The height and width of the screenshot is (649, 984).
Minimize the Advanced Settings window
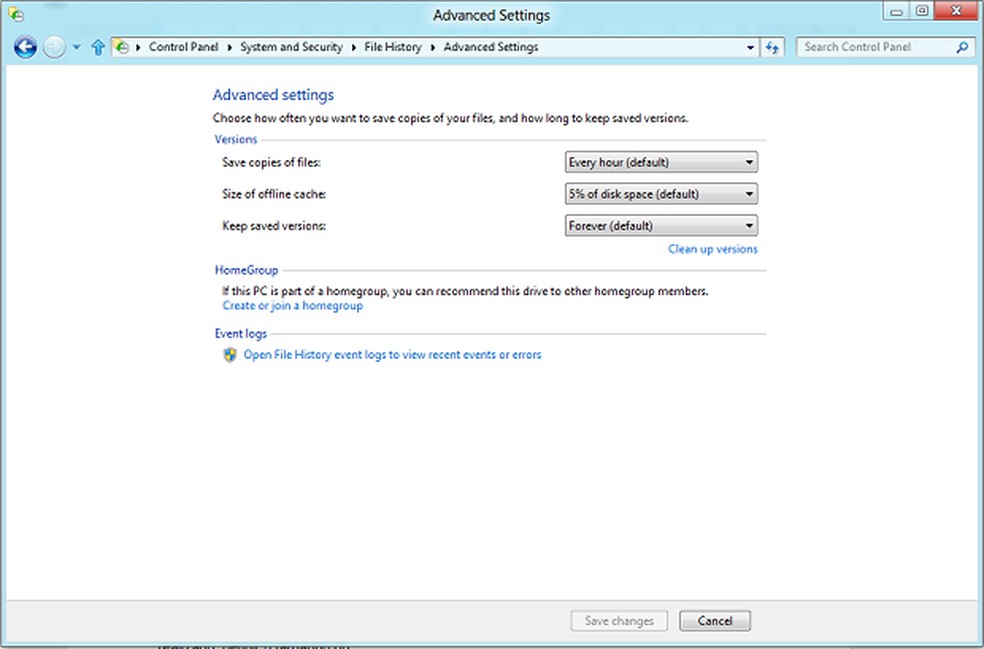[x=896, y=11]
